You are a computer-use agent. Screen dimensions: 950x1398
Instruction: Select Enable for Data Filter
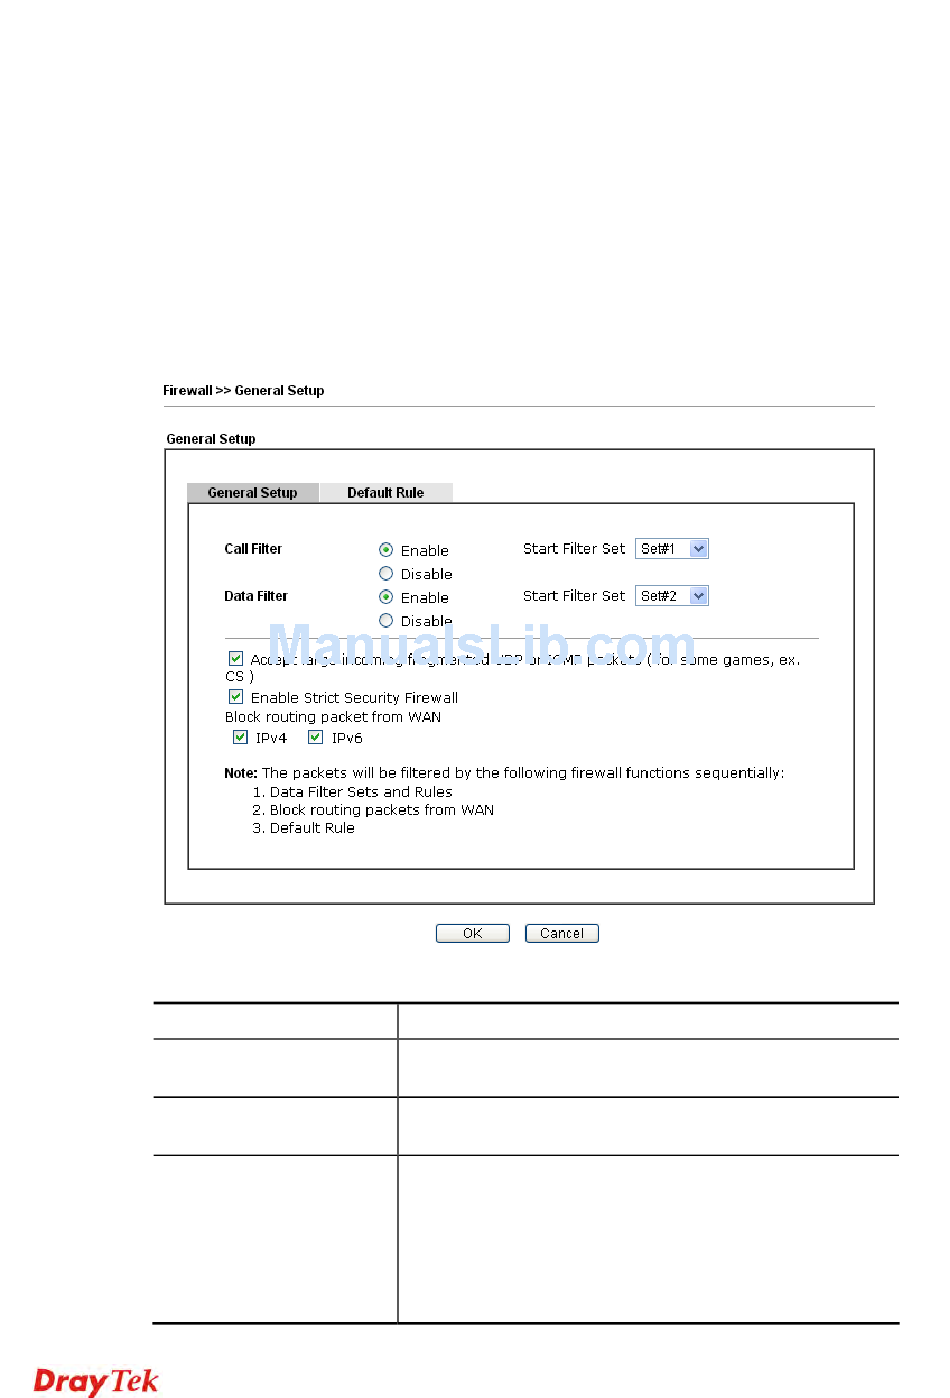386,597
